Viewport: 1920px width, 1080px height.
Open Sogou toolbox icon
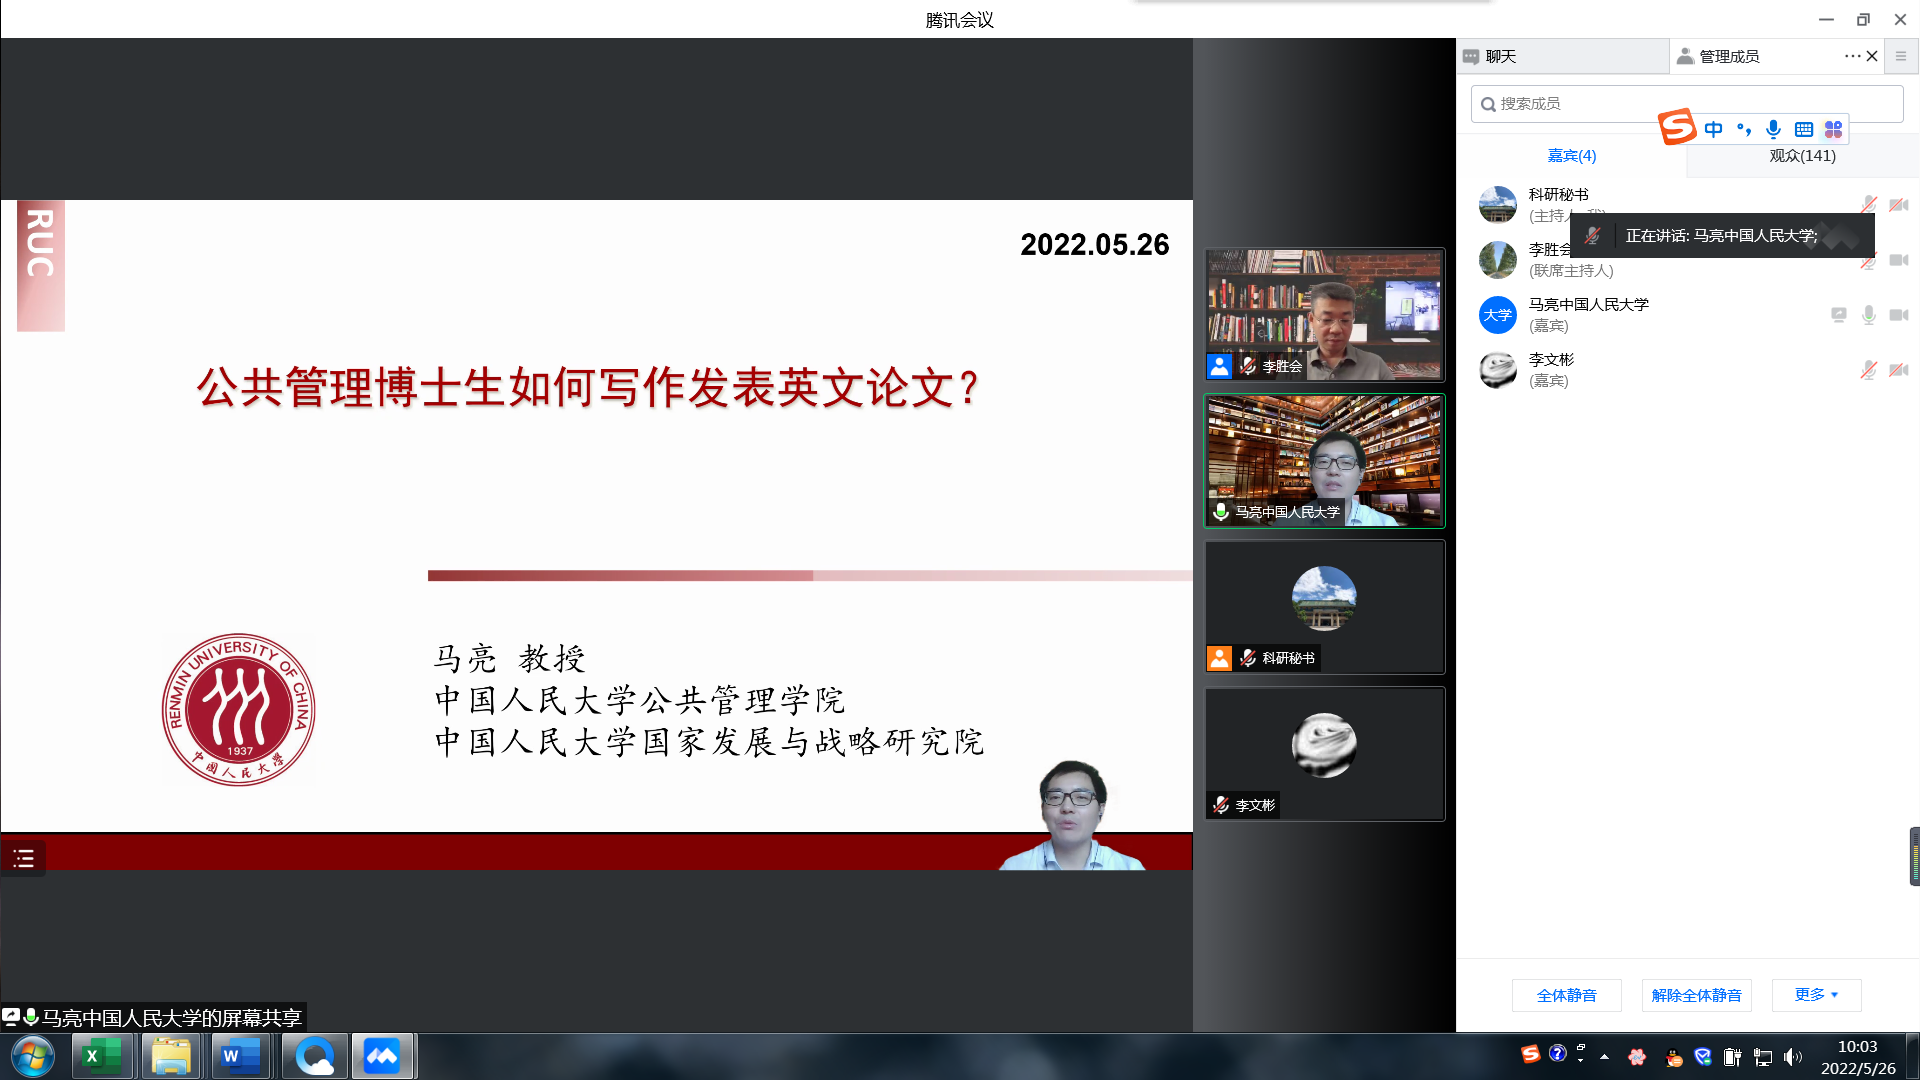tap(1833, 129)
